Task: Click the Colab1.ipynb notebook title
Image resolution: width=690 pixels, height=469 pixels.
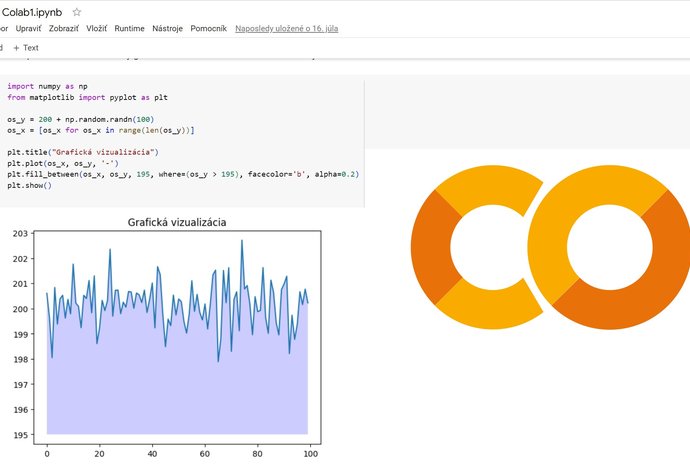Action: pos(32,11)
